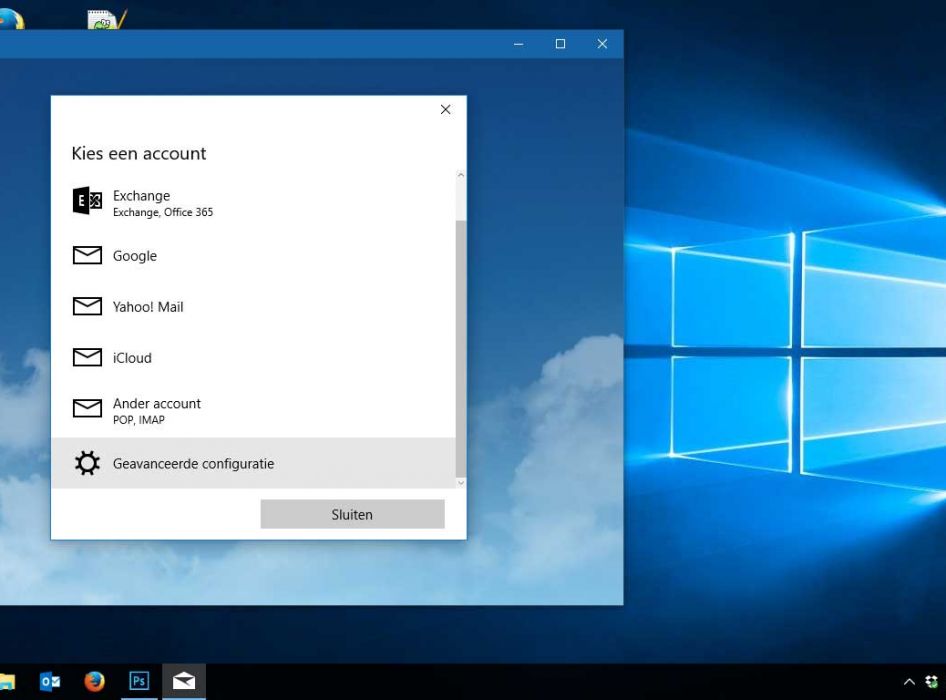Pick Yahoo! Mail account type
The height and width of the screenshot is (700, 946).
click(x=253, y=307)
